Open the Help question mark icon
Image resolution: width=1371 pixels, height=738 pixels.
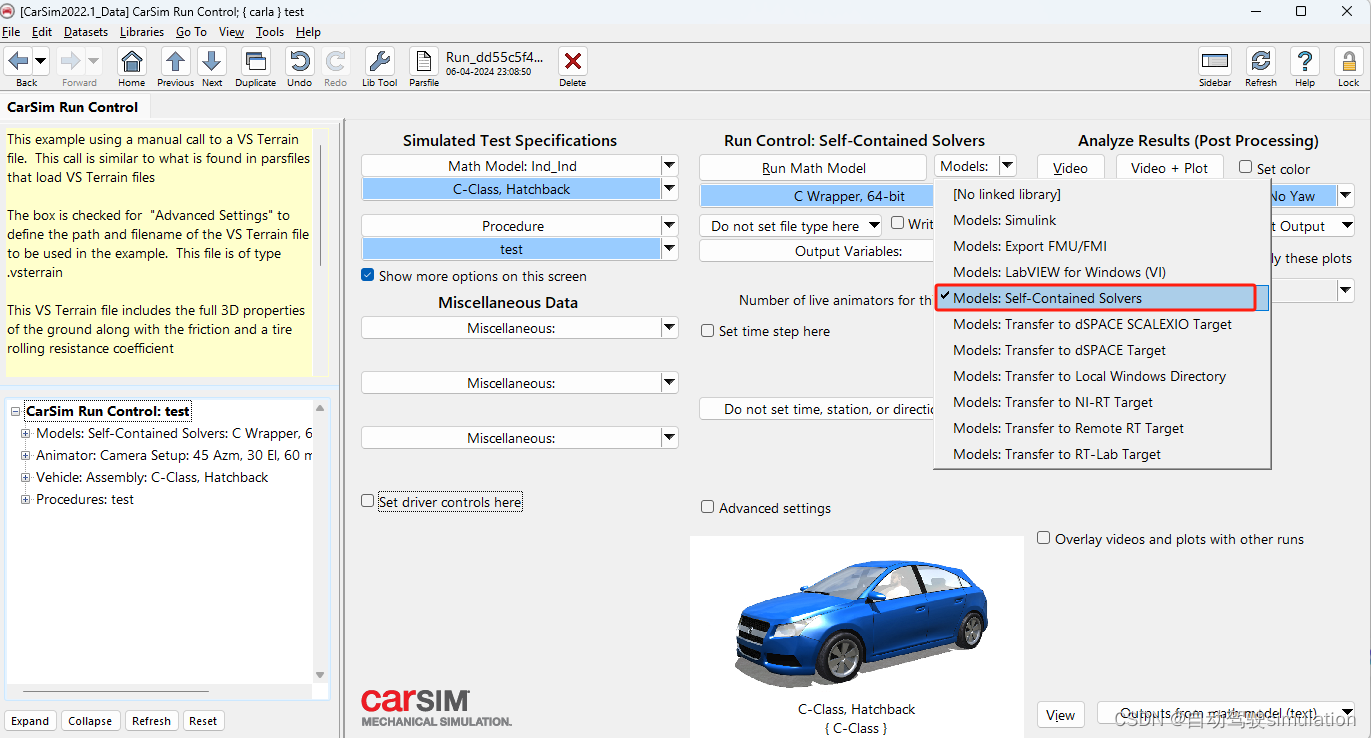[x=1304, y=60]
